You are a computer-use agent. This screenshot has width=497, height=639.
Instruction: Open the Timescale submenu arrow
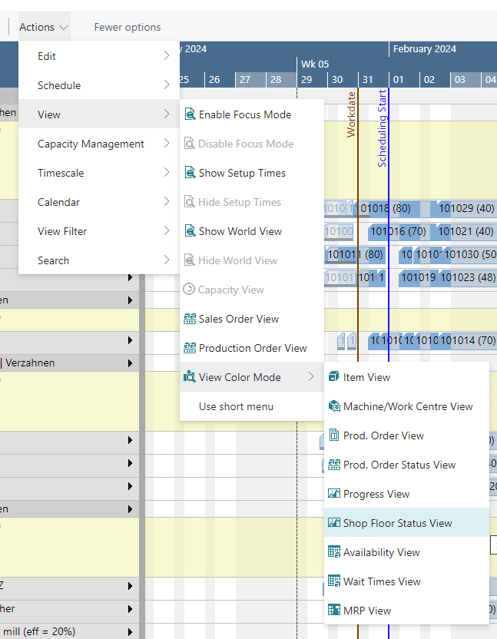(166, 172)
